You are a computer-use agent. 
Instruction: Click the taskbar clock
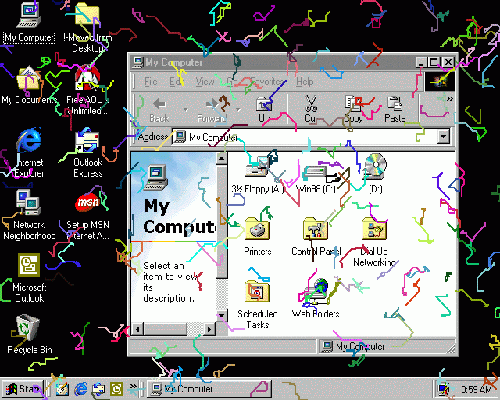pyautogui.click(x=476, y=389)
